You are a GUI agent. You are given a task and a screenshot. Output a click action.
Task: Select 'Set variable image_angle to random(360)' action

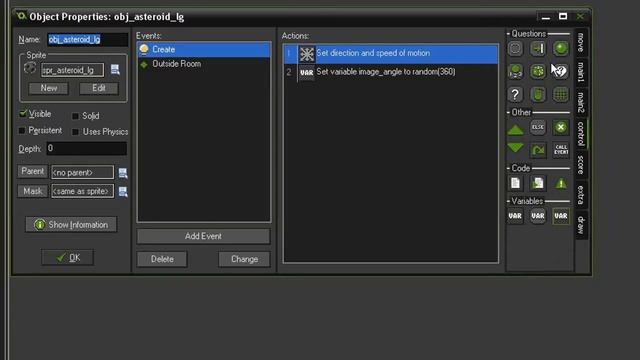point(391,72)
